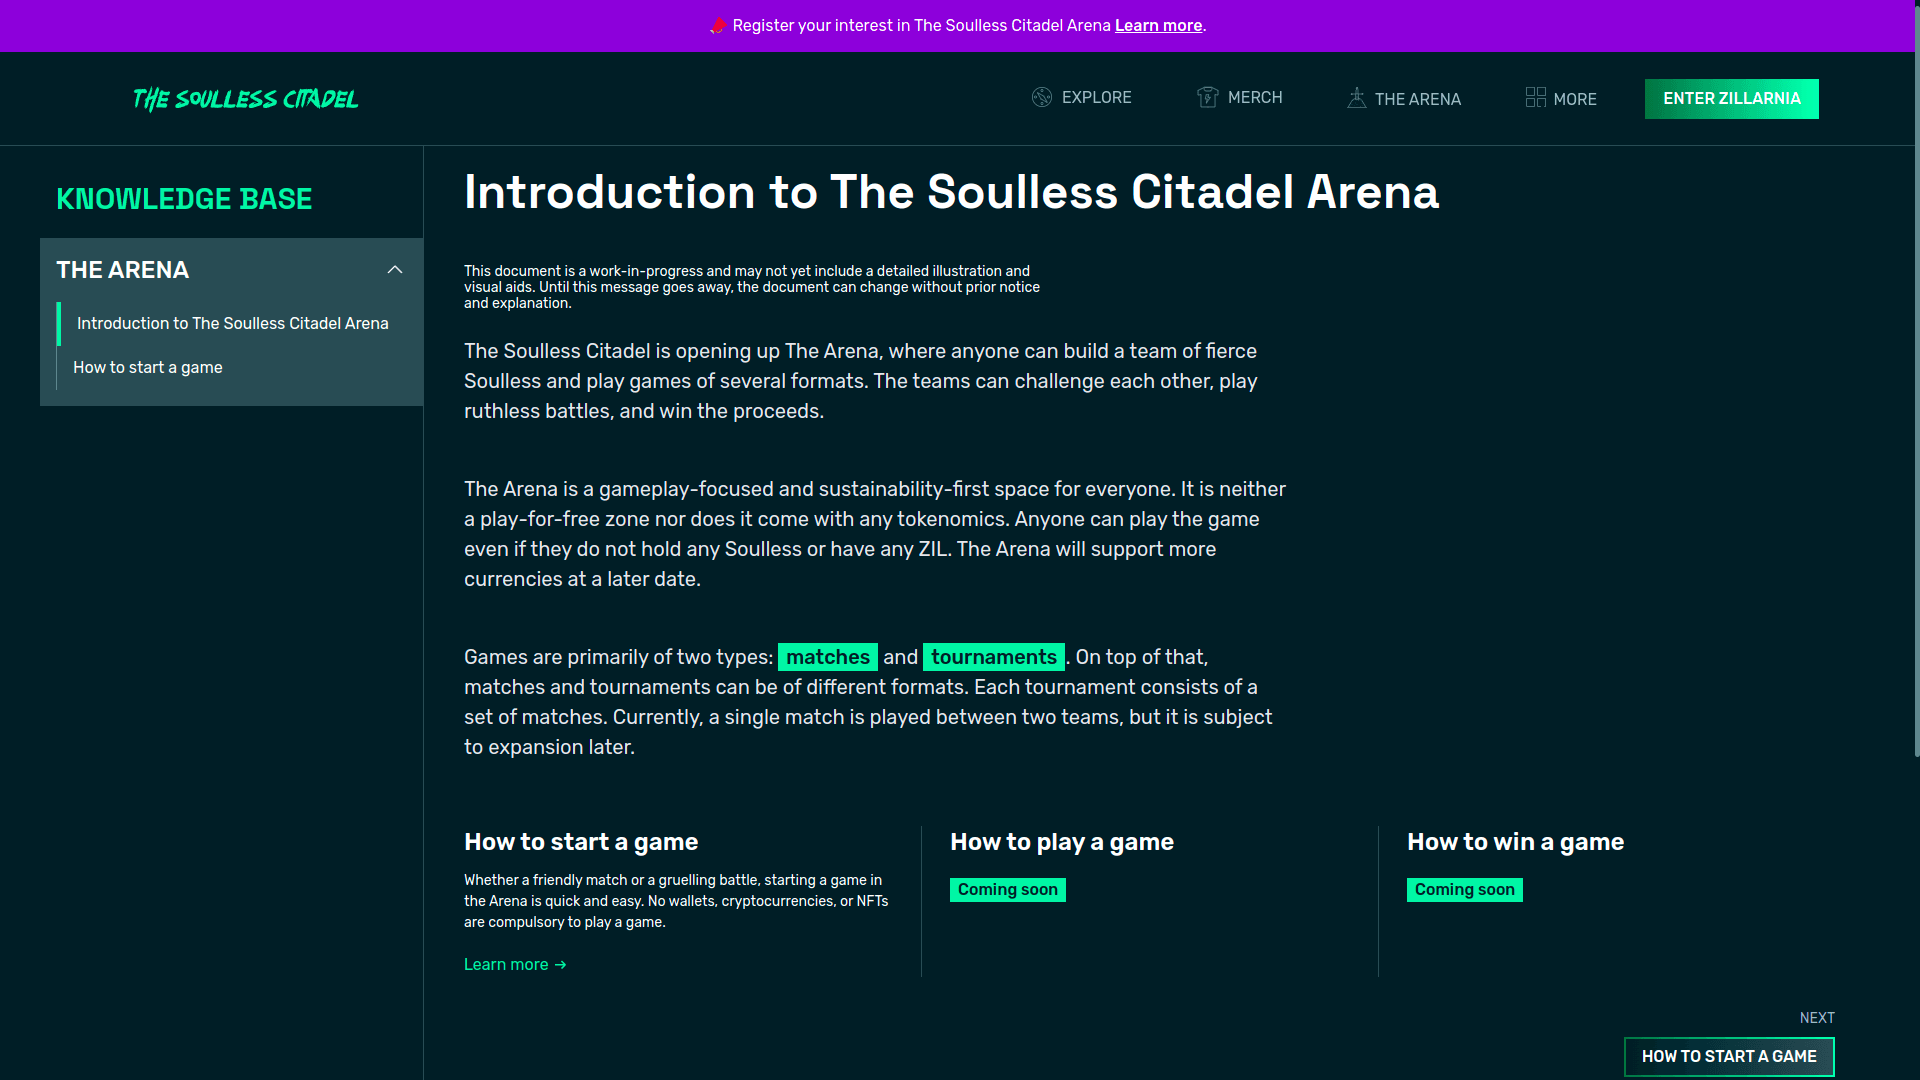Open Learn more in the announcement banner

tap(1157, 25)
